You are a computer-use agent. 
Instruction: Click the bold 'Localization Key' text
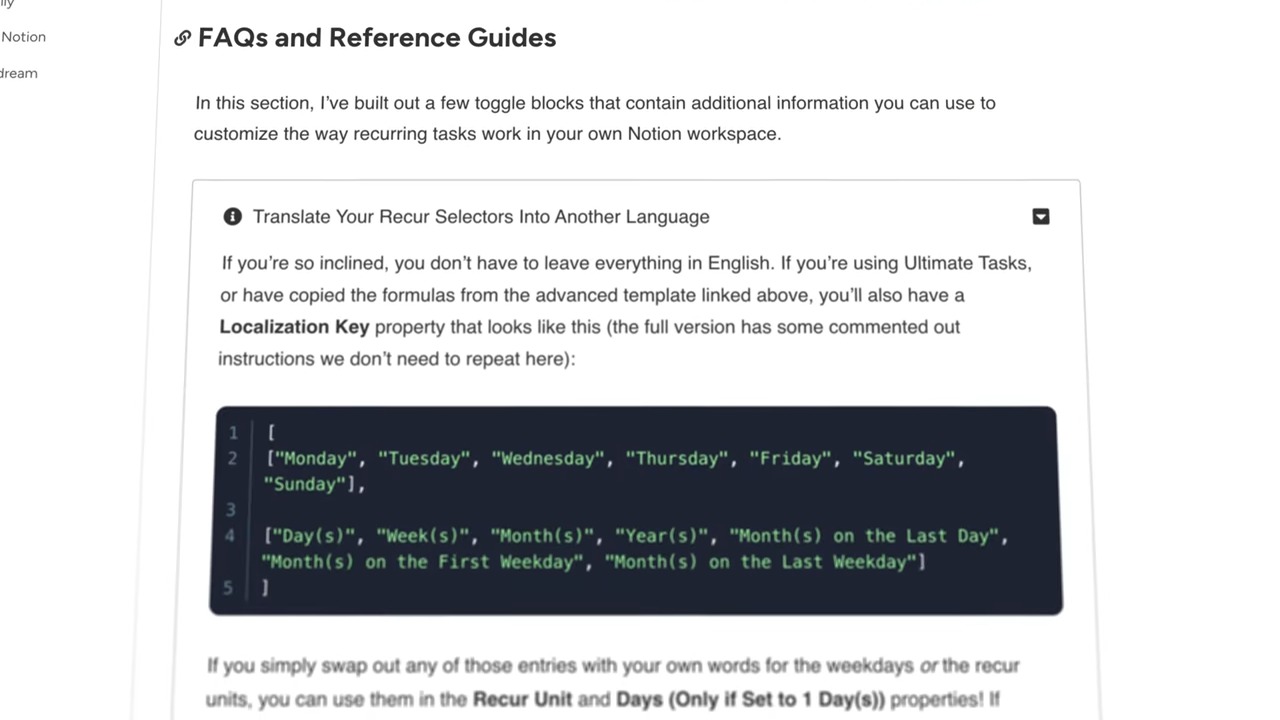point(294,327)
